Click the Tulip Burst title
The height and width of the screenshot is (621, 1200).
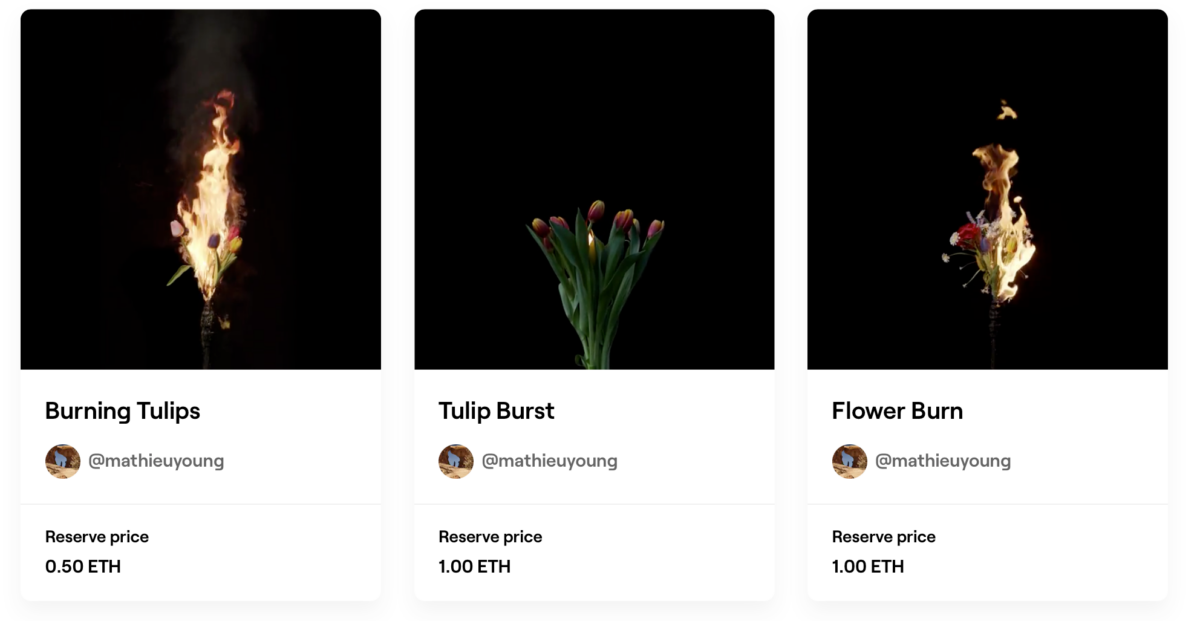click(x=496, y=411)
